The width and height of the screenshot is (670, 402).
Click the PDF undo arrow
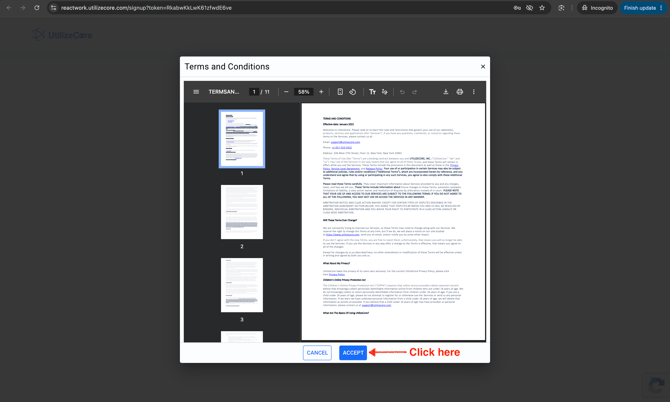(x=402, y=92)
